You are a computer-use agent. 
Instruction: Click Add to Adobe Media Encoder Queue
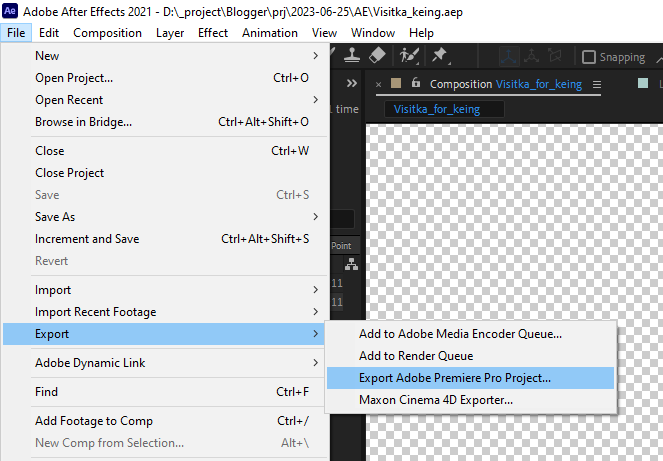coord(471,334)
